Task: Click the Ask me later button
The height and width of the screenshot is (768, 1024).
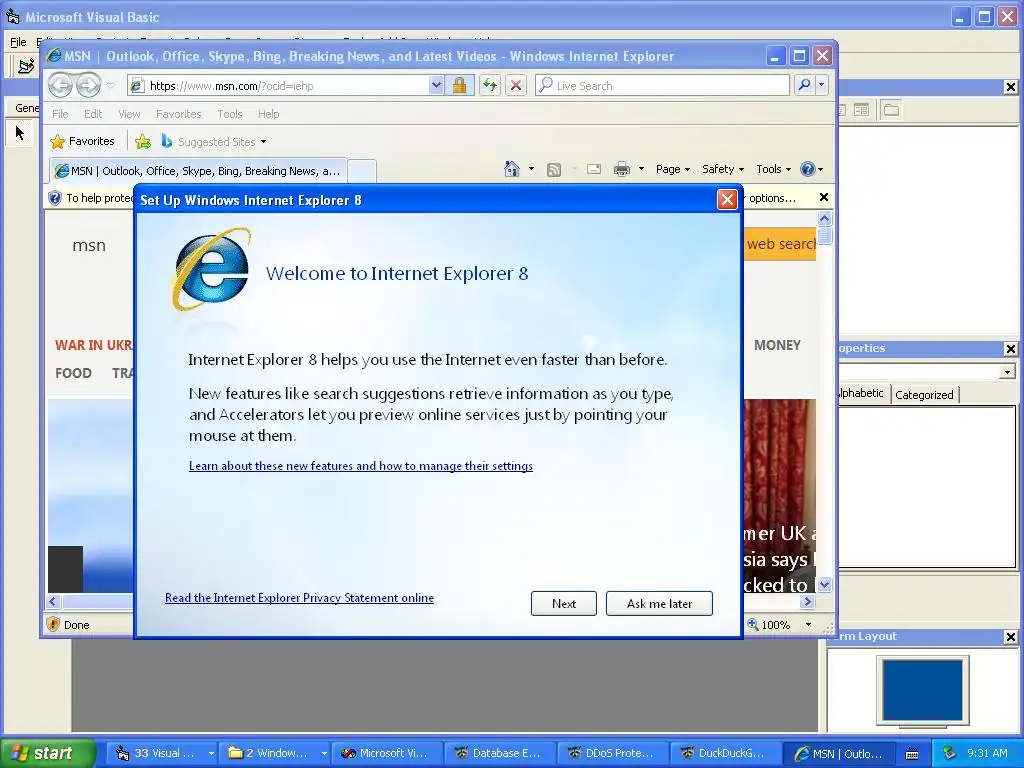Action: coord(660,603)
